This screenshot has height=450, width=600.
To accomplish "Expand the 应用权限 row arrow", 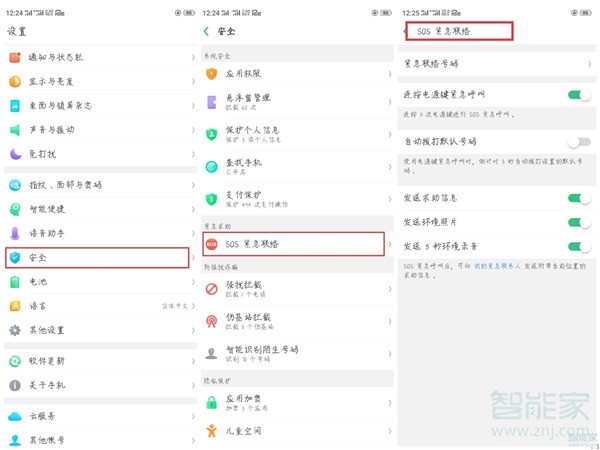I will pos(389,74).
